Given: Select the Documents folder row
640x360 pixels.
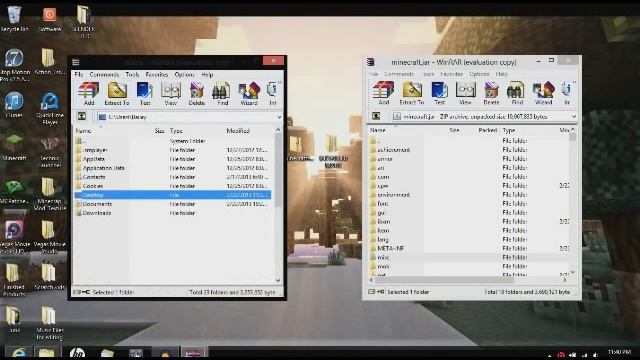Looking at the screenshot, I should click(173, 204).
